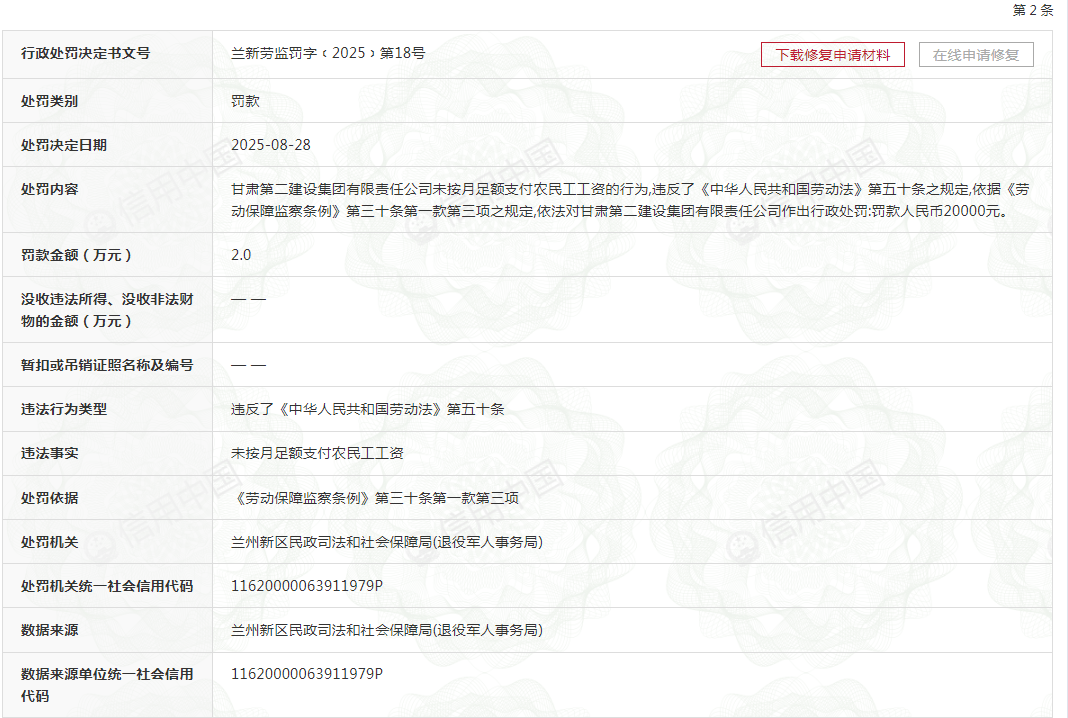Click the 违法行为类型 value citing 劳动法第五十条

pyautogui.click(x=368, y=409)
